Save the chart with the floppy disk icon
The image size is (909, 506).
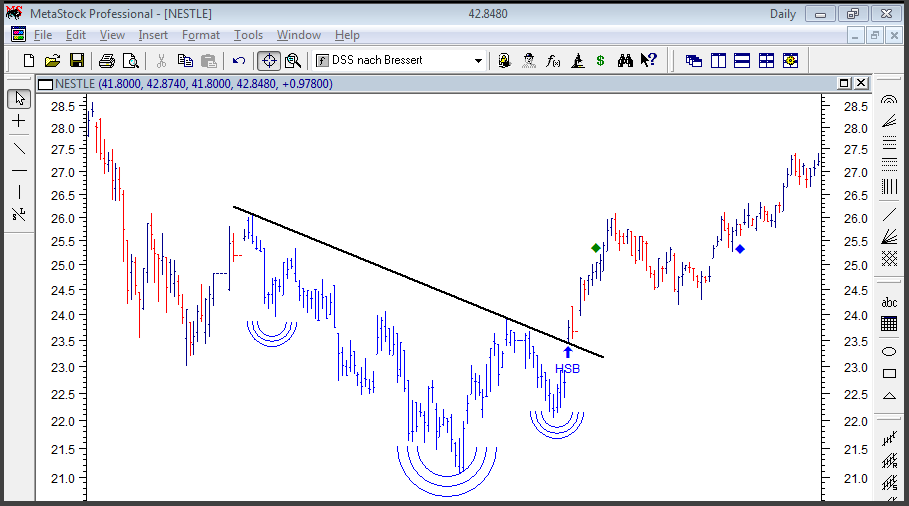77,60
